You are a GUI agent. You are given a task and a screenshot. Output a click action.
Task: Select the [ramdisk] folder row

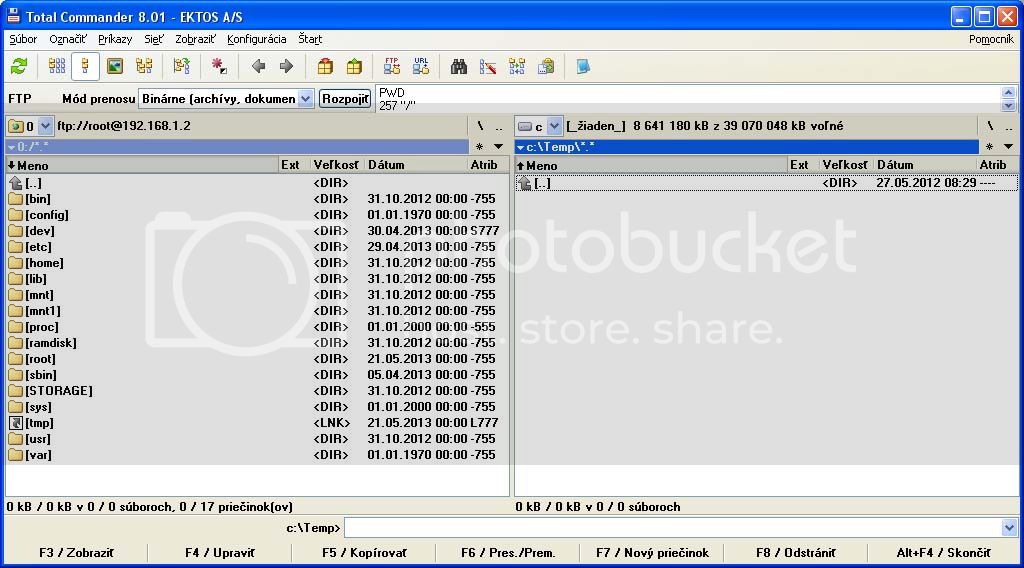(257, 343)
